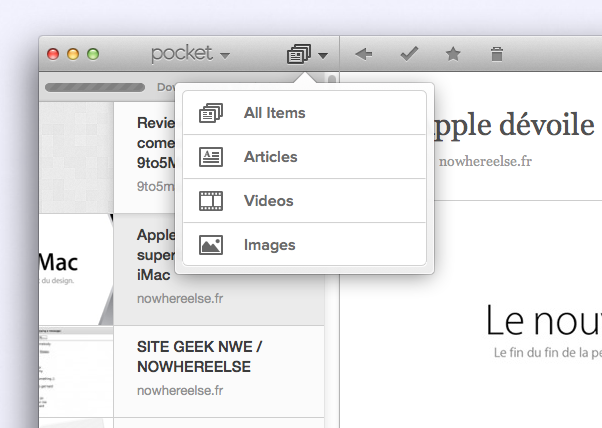
Task: Favorite the article with the star icon
Action: [453, 54]
